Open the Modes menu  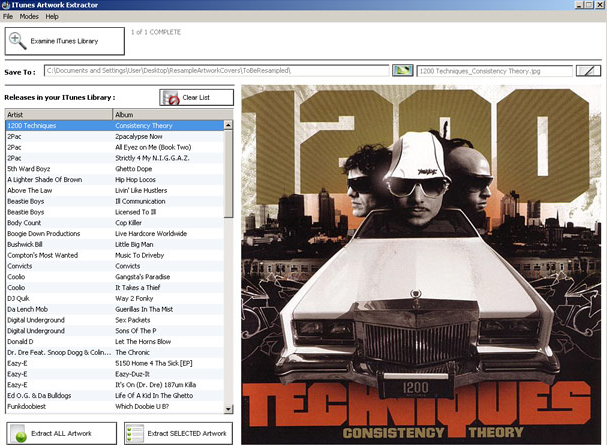click(29, 16)
